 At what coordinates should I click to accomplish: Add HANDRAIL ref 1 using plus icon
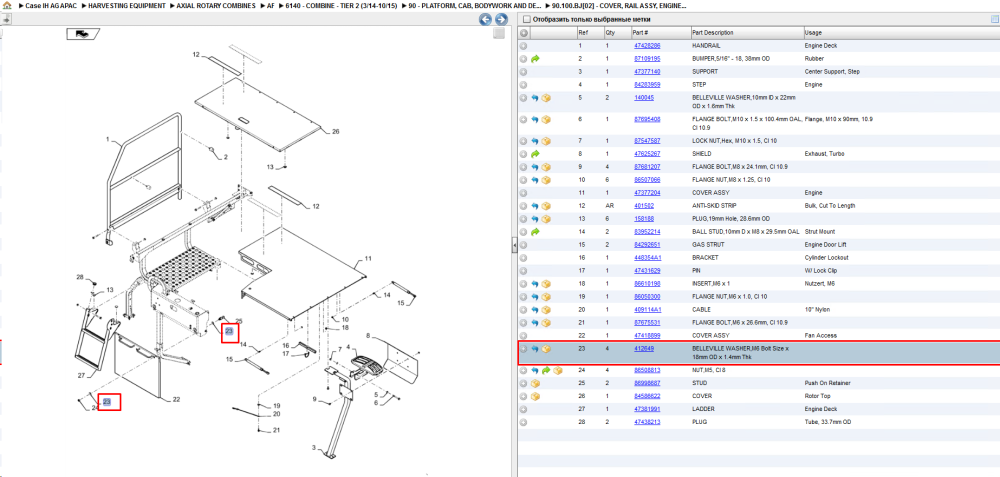pyautogui.click(x=524, y=46)
